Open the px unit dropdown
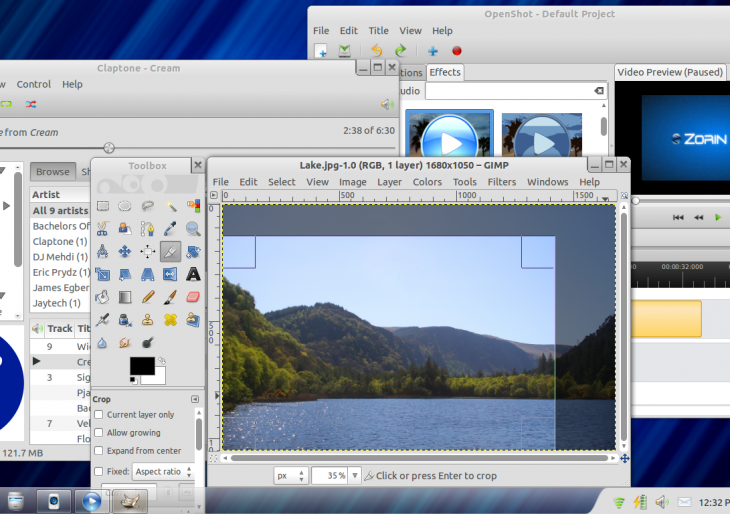Viewport: 730px width, 514px height. [290, 476]
